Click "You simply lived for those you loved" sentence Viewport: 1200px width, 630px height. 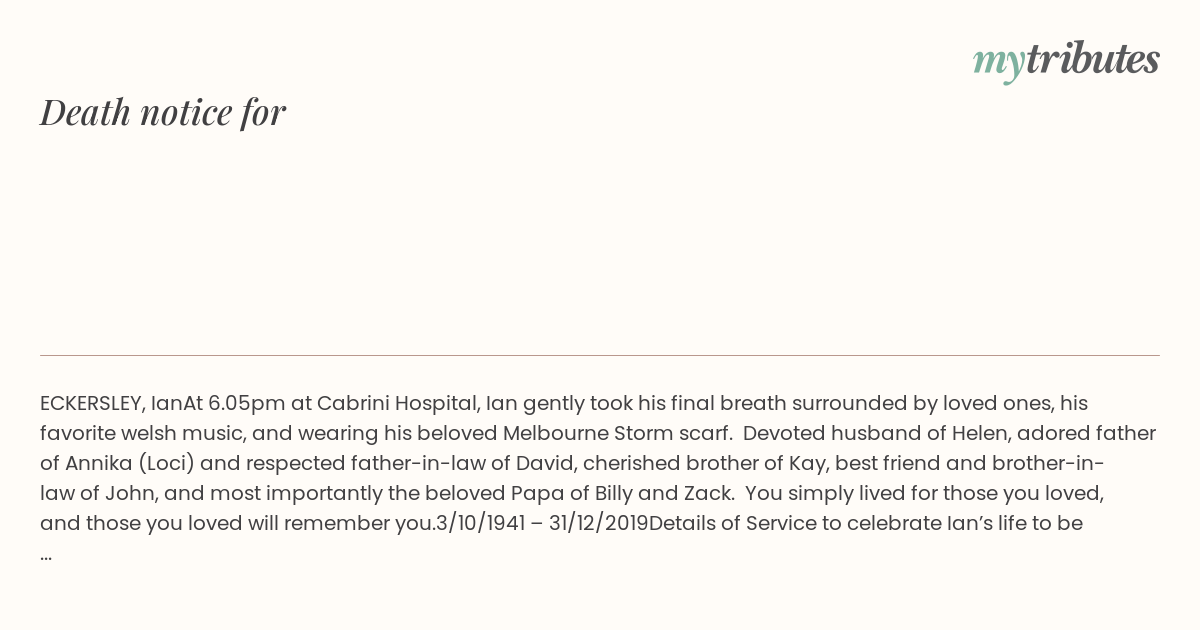pos(924,494)
